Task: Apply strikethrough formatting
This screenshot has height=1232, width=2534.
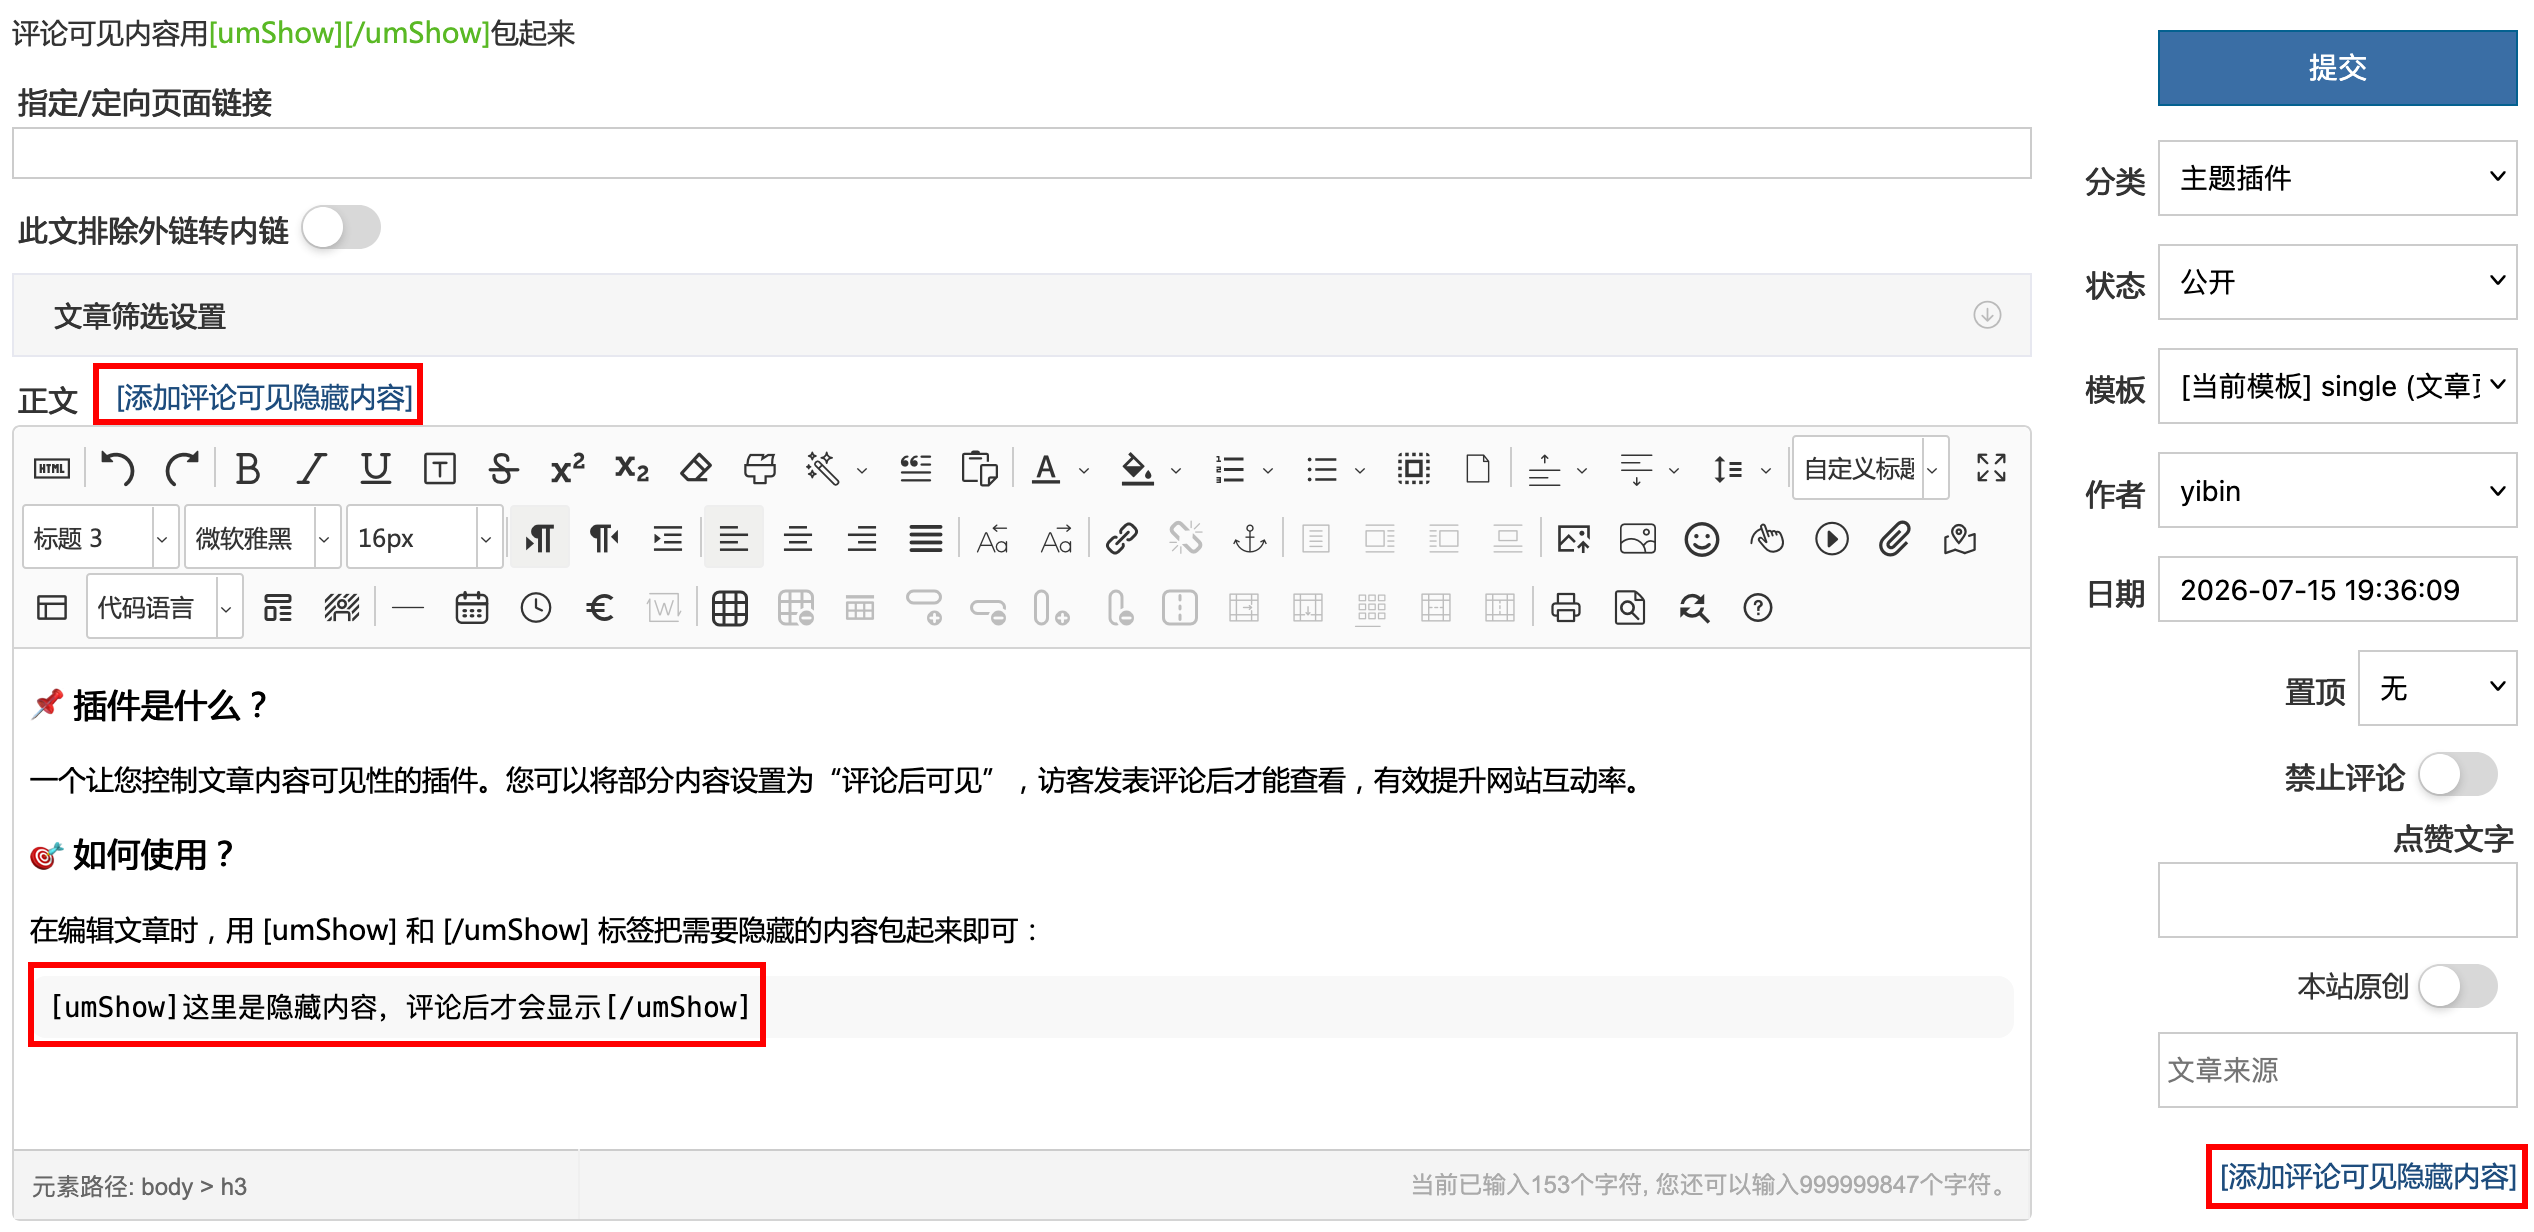Action: point(503,468)
